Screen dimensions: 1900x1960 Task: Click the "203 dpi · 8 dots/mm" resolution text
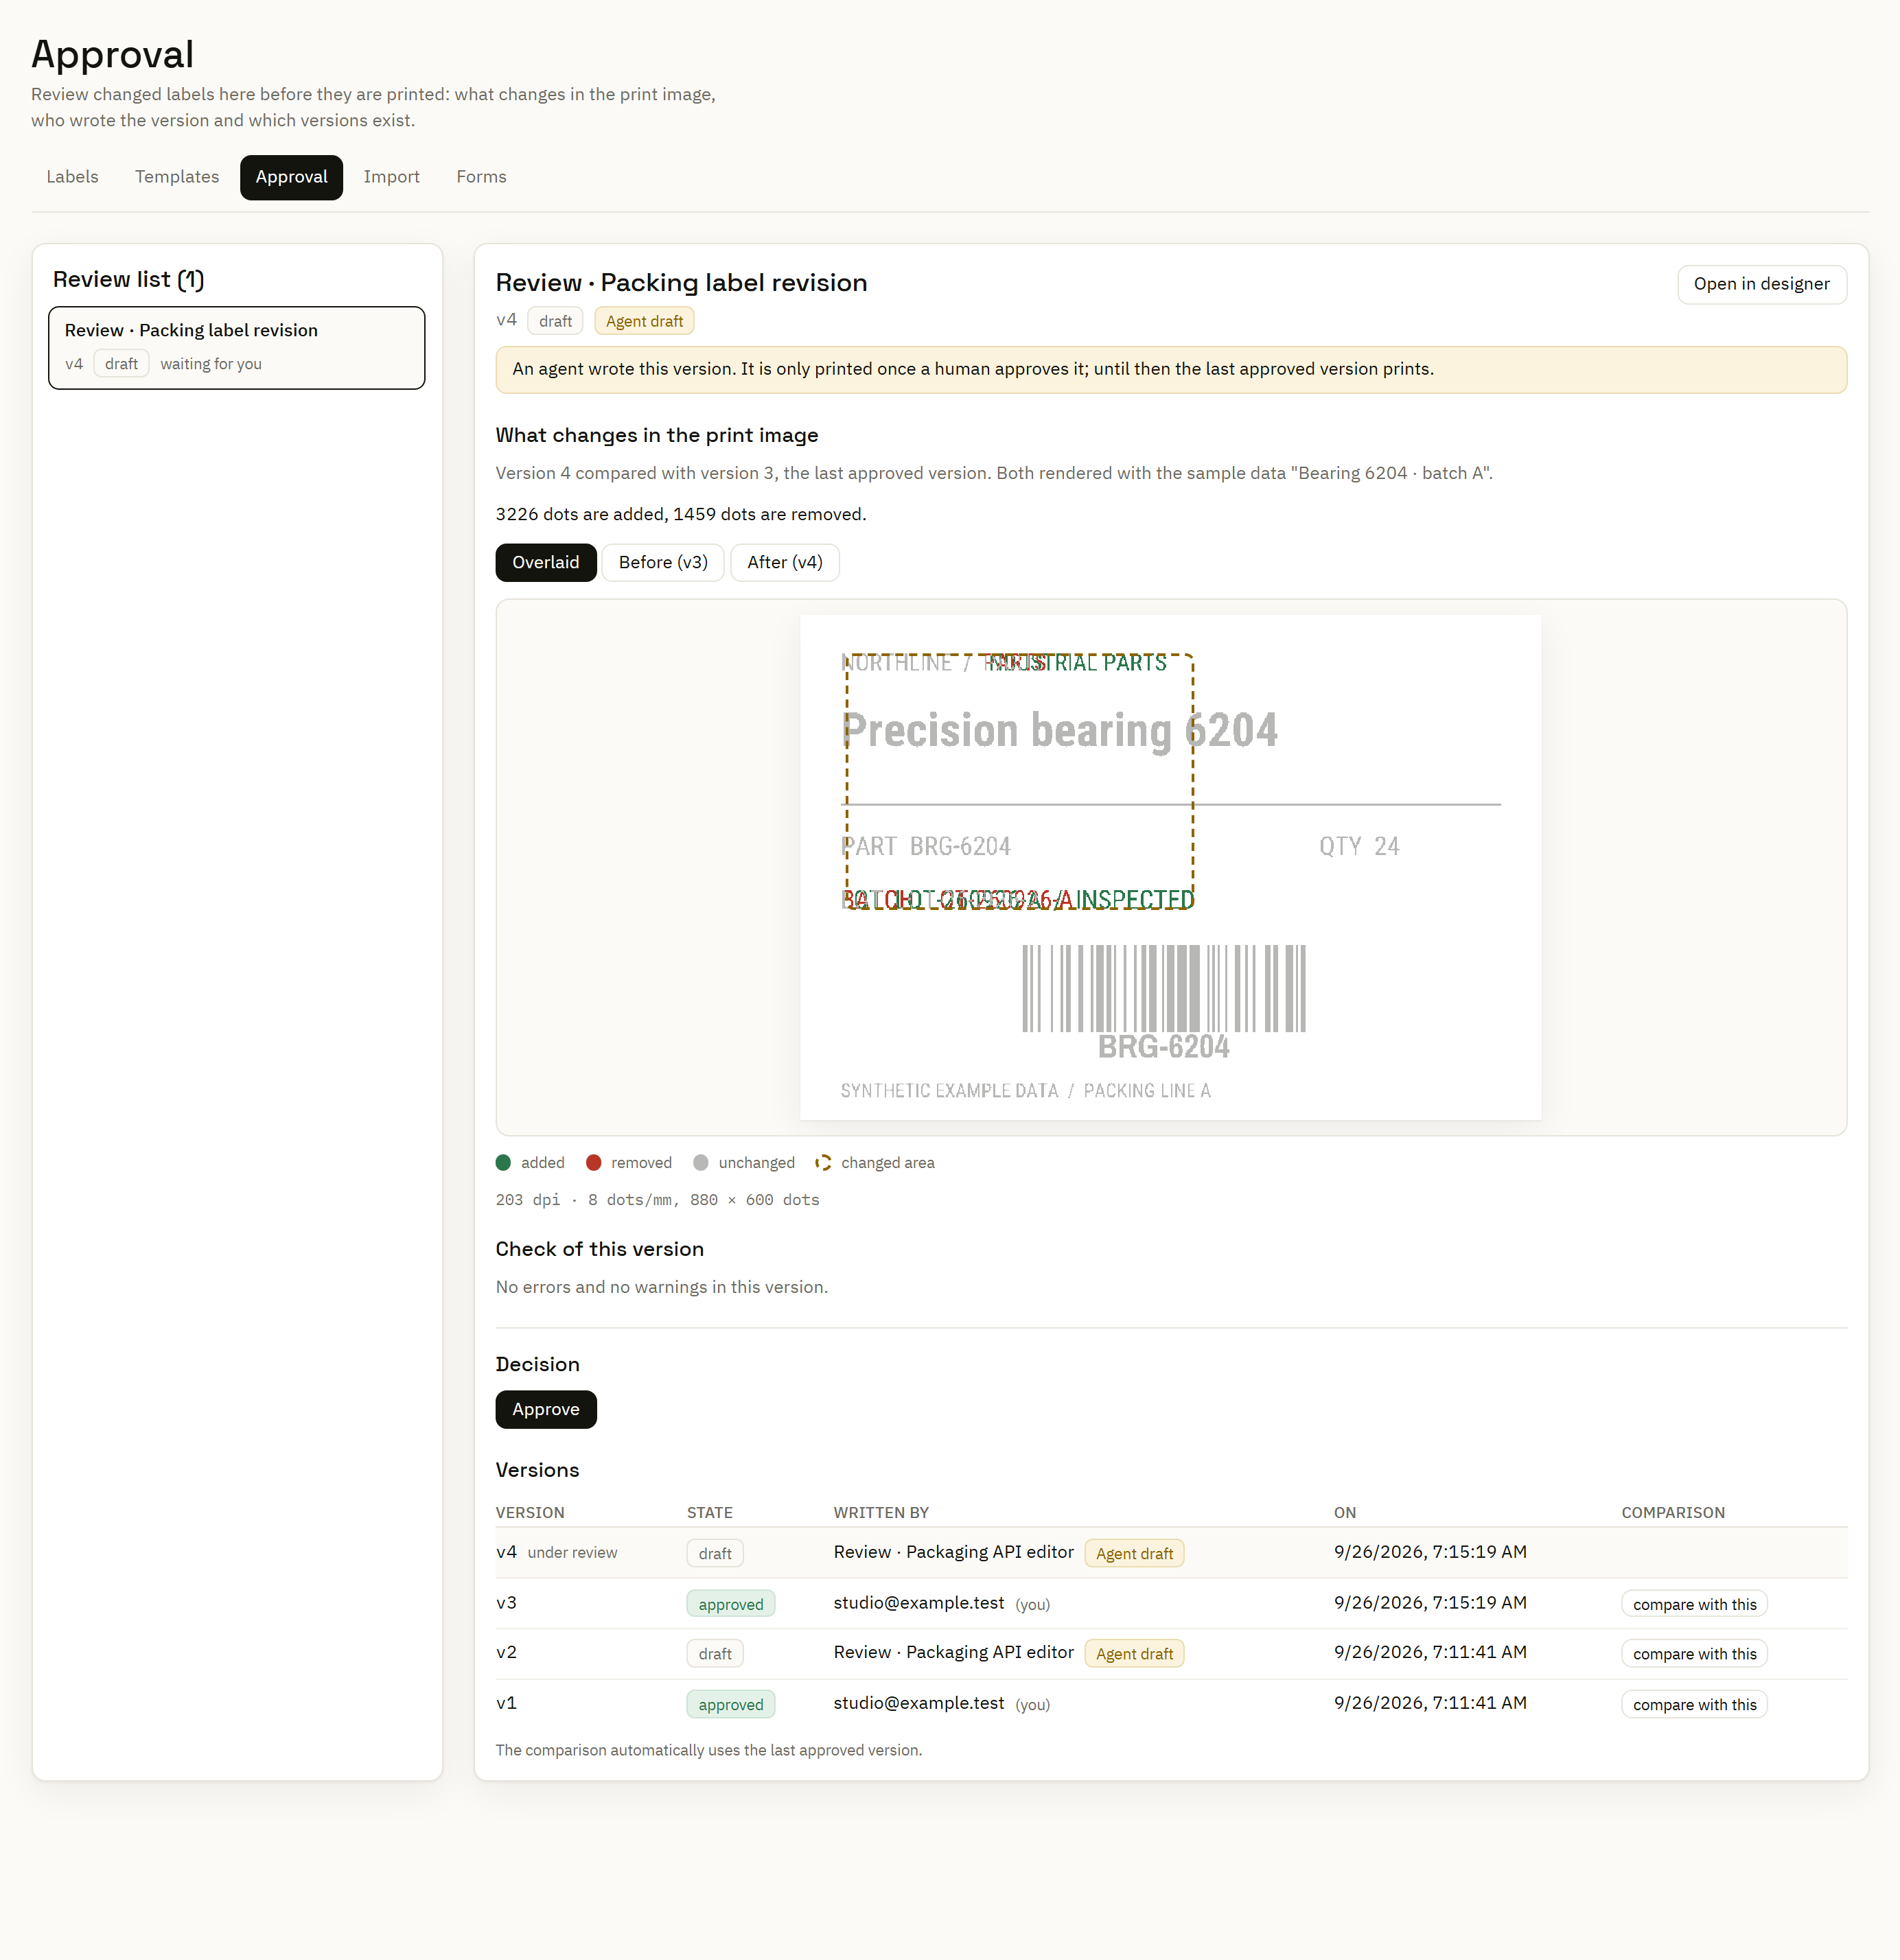[x=657, y=1200]
